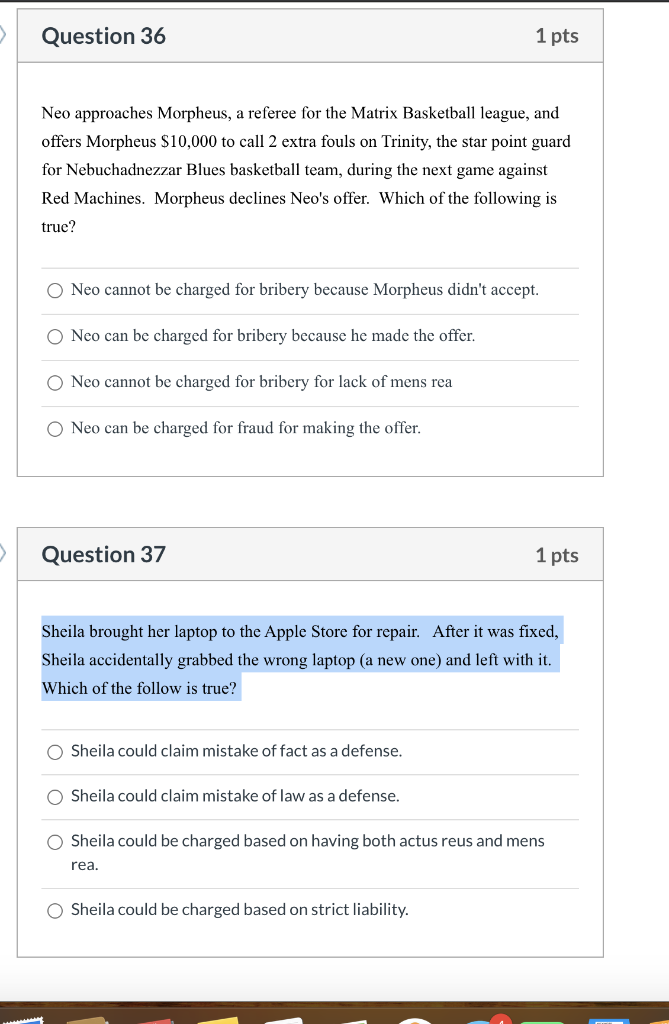
Task: Select 'Sheila could claim mistake of fact as a defense'
Action: (55, 752)
